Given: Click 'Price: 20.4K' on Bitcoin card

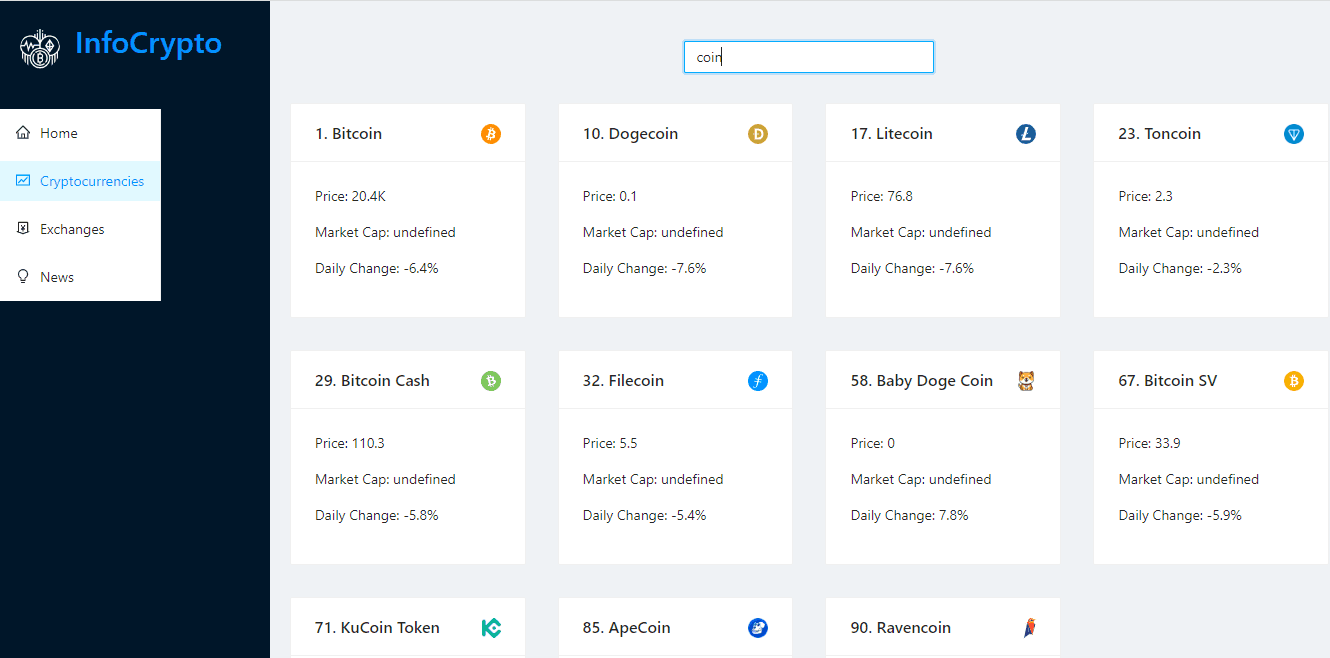Looking at the screenshot, I should [x=350, y=196].
